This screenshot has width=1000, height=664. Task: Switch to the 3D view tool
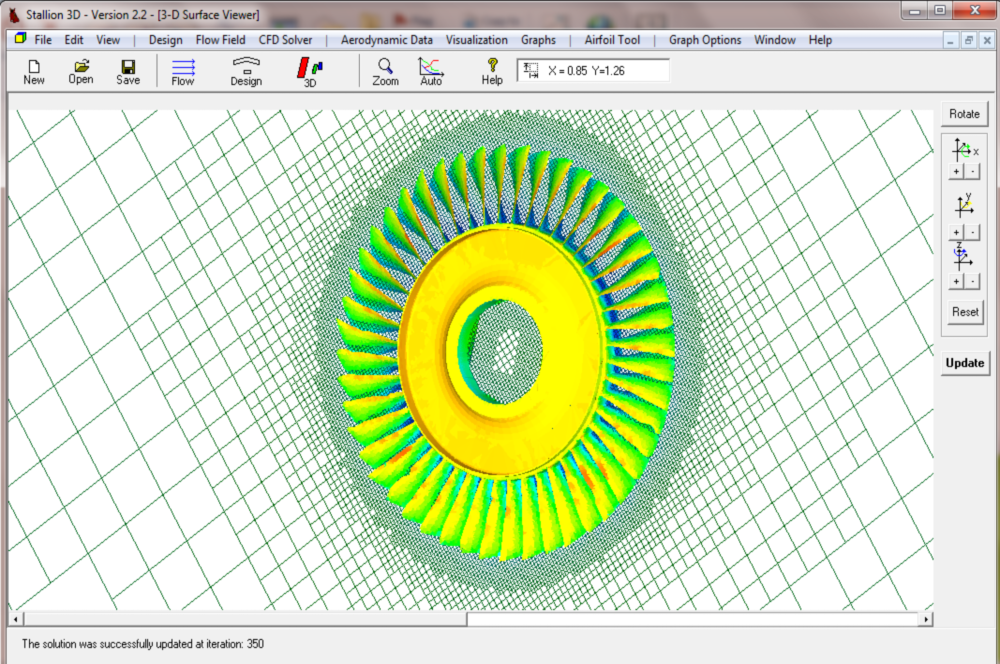(x=310, y=71)
